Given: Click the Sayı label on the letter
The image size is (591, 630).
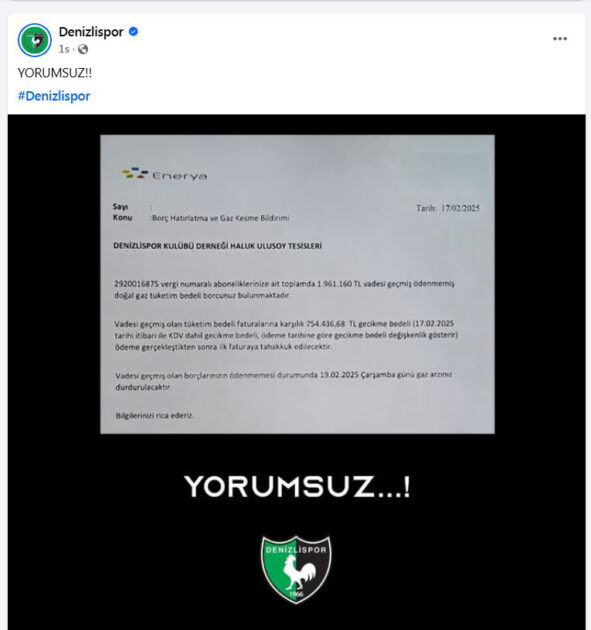Looking at the screenshot, I should click(x=121, y=207).
